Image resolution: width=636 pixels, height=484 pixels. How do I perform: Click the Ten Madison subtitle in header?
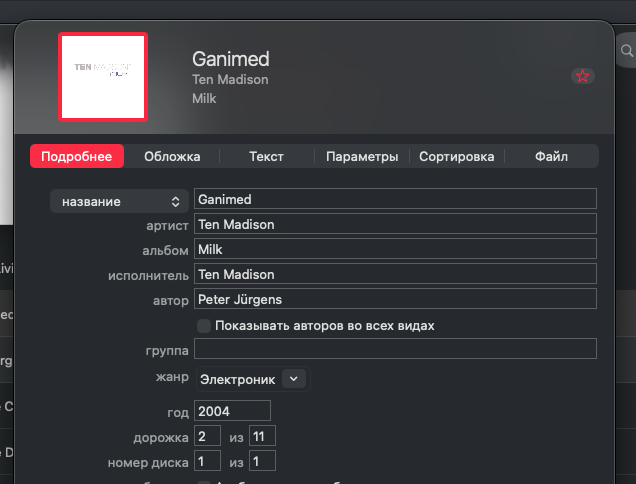pyautogui.click(x=230, y=80)
